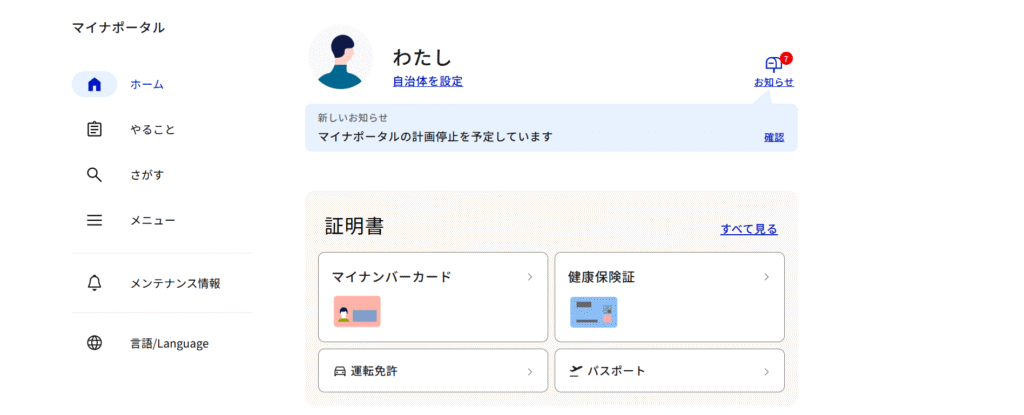Viewport: 1024px width, 415px height.
Task: Click the user avatar profile picture
Action: [340, 57]
